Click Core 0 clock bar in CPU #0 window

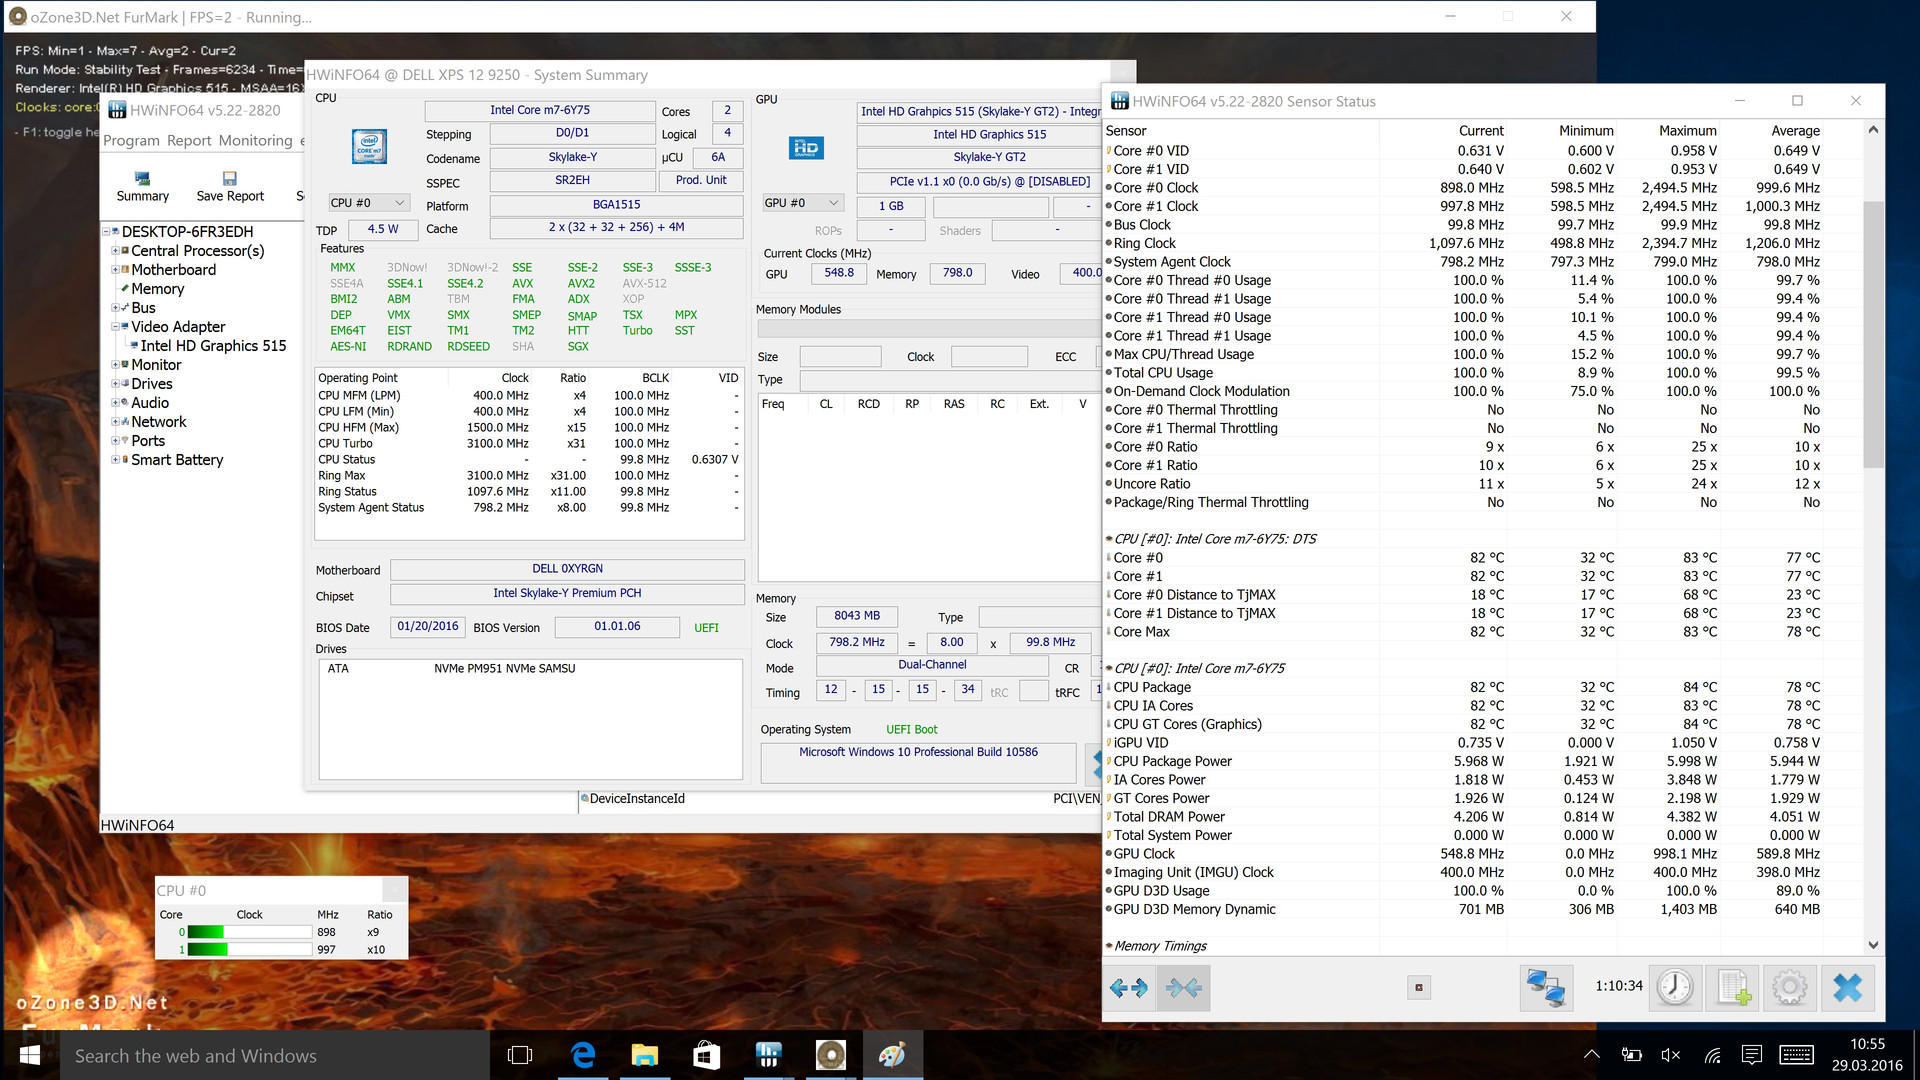coord(250,932)
